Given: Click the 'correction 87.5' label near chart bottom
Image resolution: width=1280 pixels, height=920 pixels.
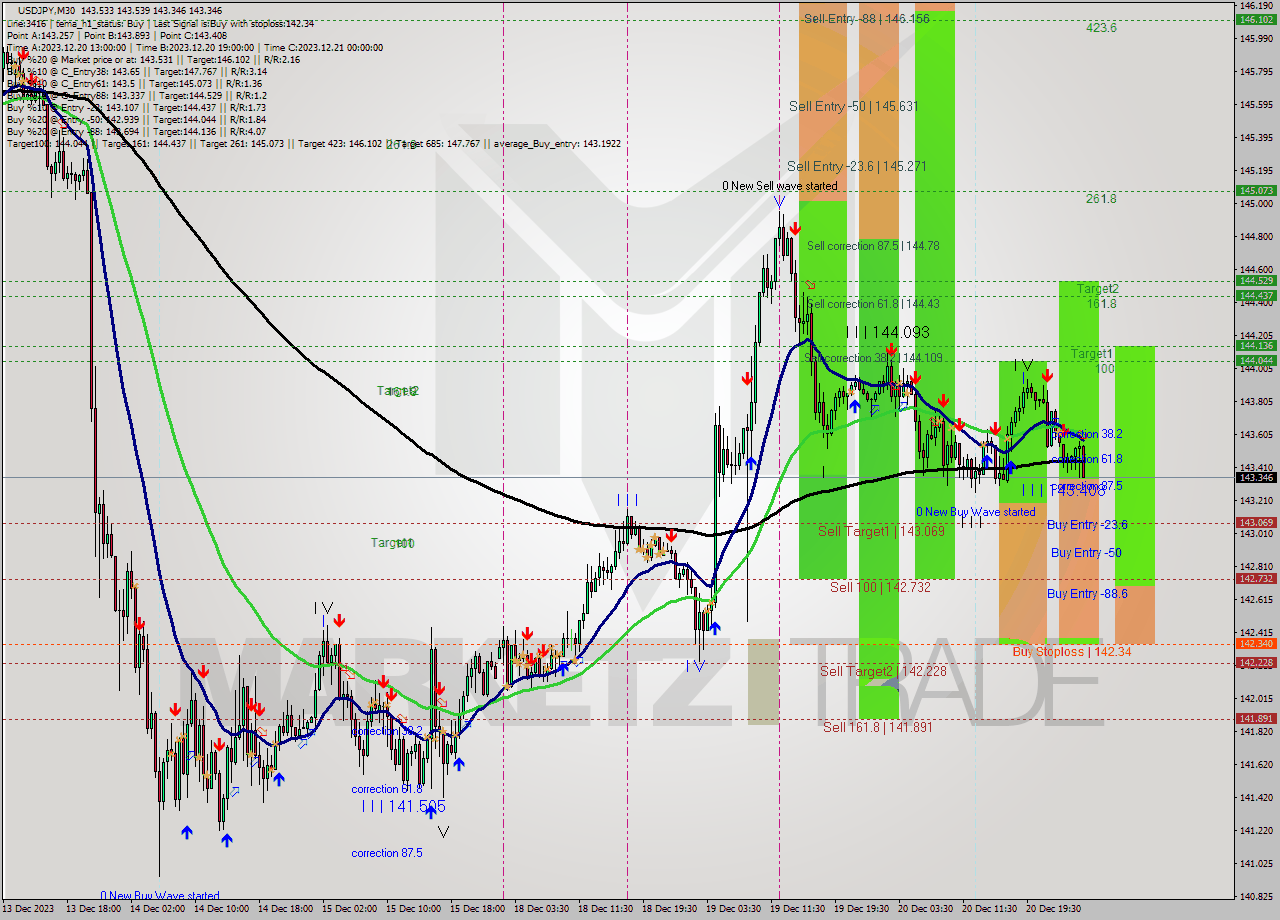Looking at the screenshot, I should (x=387, y=853).
